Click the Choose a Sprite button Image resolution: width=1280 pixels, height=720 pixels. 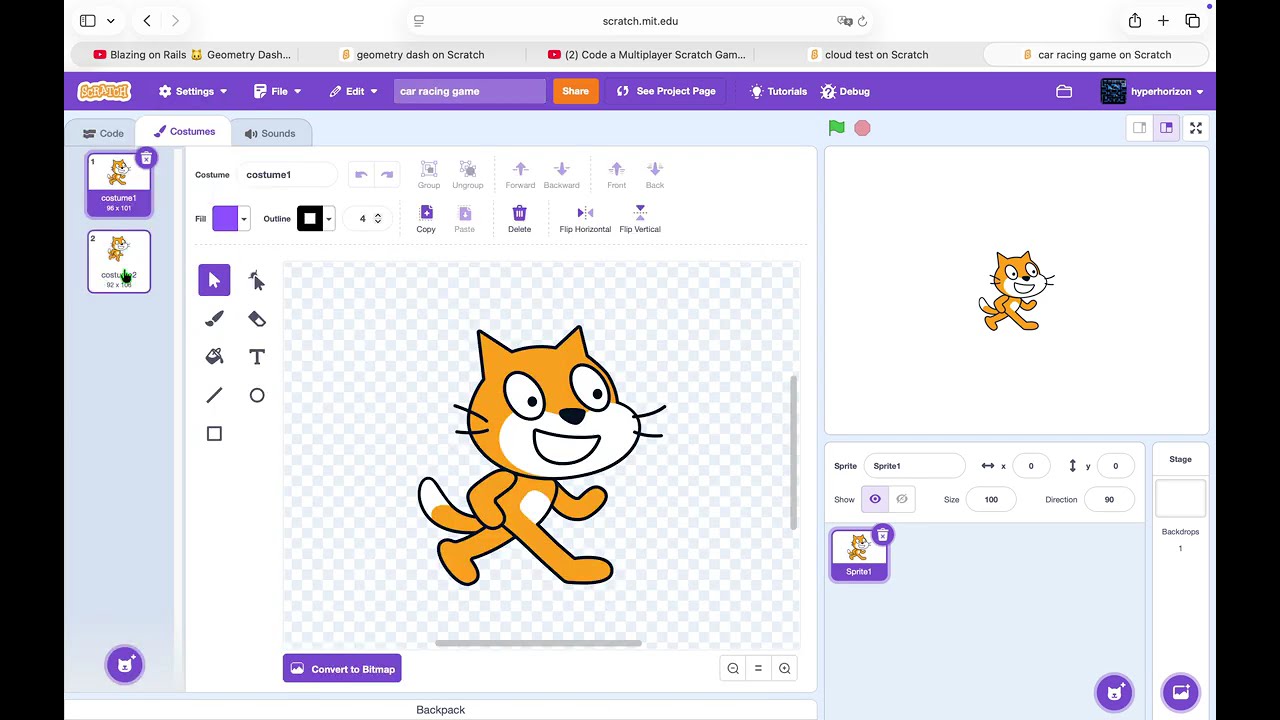[x=1114, y=692]
